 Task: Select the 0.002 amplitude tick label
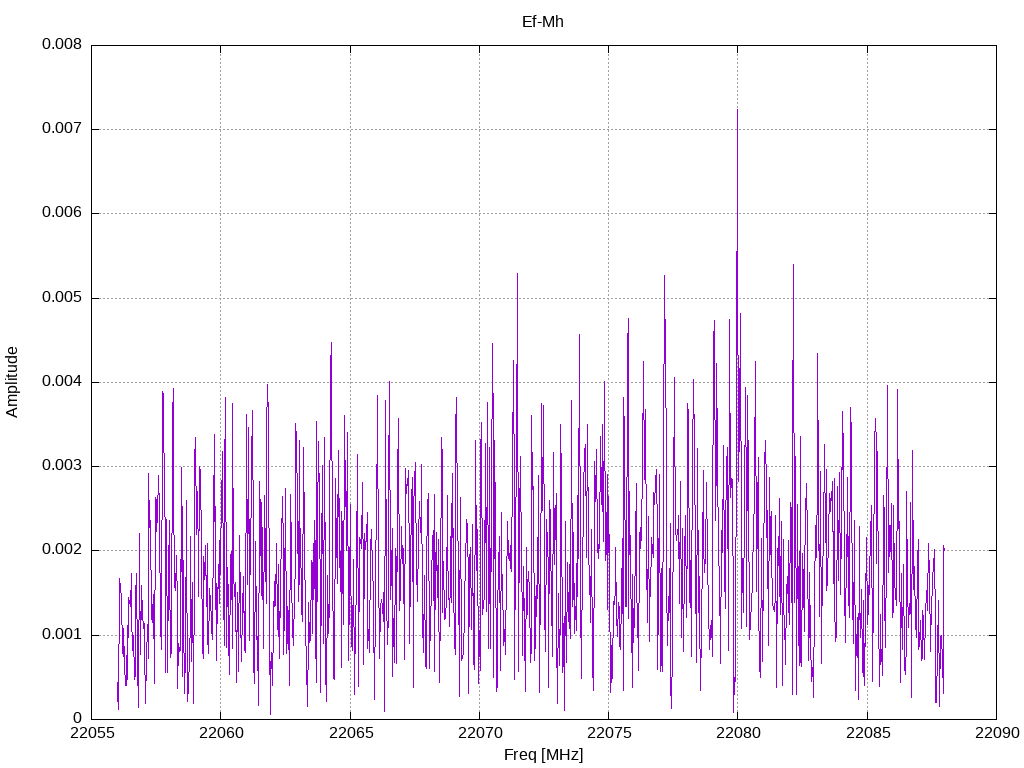61,550
